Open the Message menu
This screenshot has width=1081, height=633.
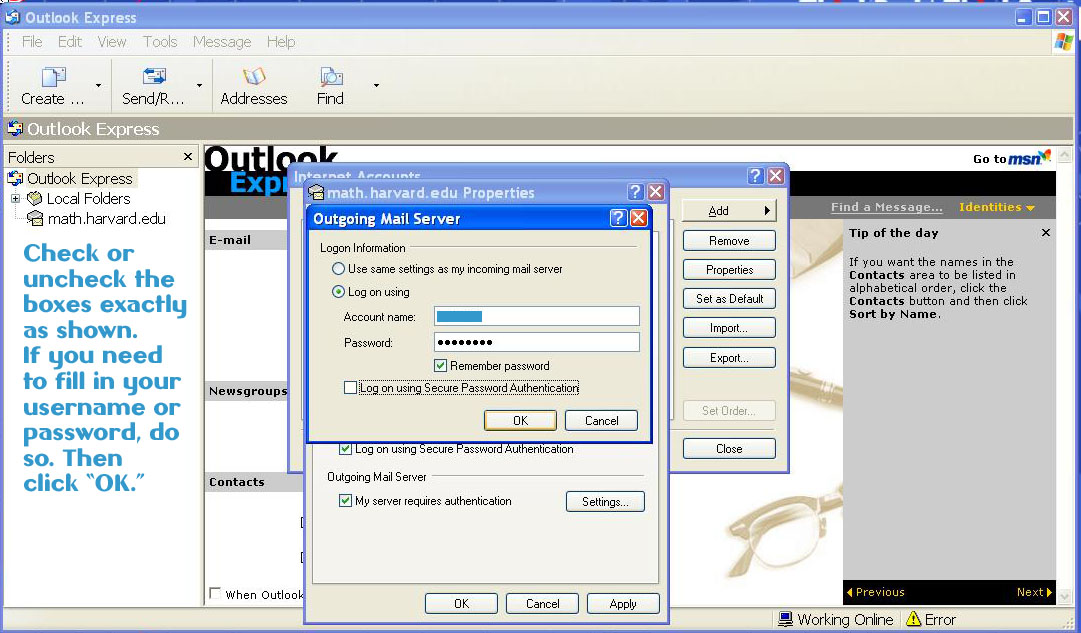pos(222,42)
